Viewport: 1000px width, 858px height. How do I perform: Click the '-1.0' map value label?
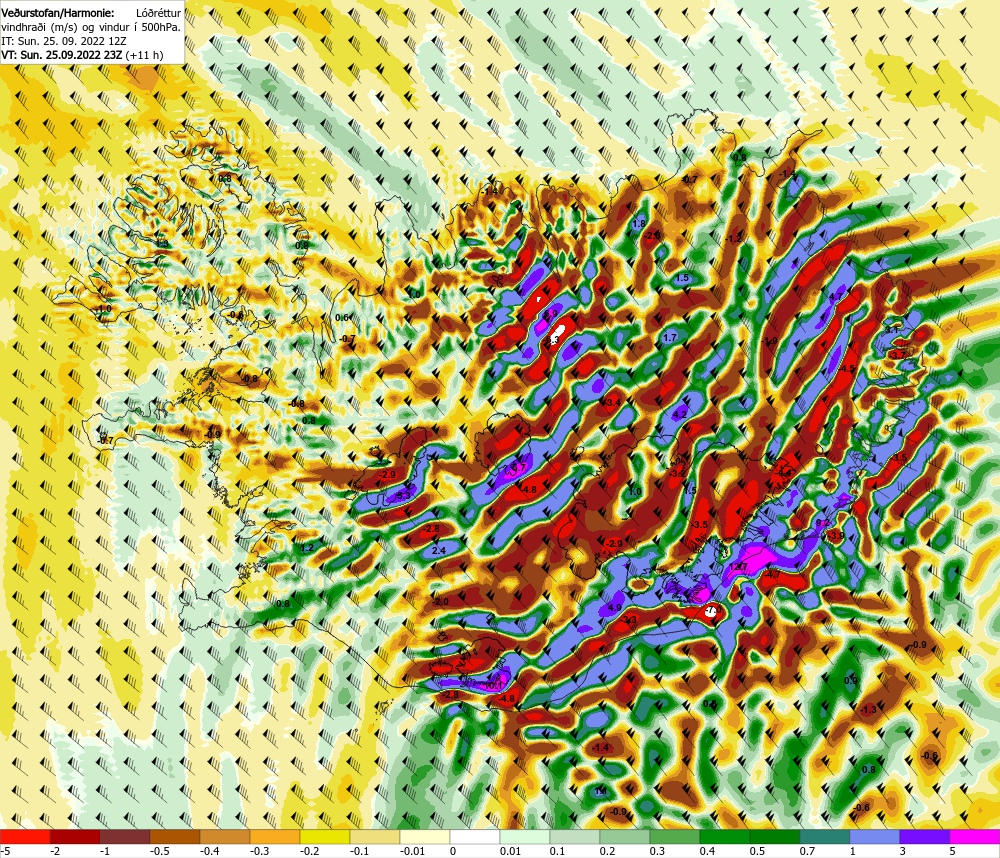(x=103, y=309)
